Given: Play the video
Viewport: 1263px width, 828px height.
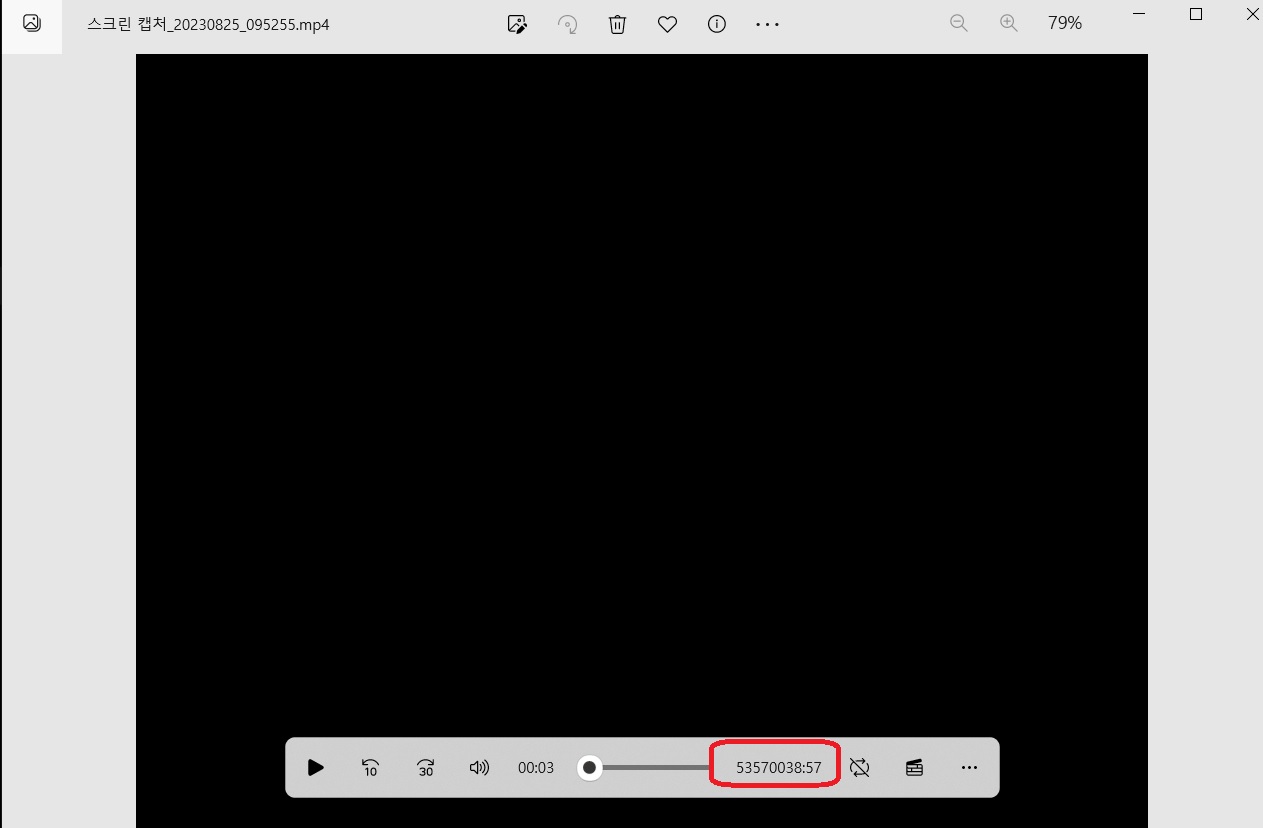Looking at the screenshot, I should coord(316,768).
